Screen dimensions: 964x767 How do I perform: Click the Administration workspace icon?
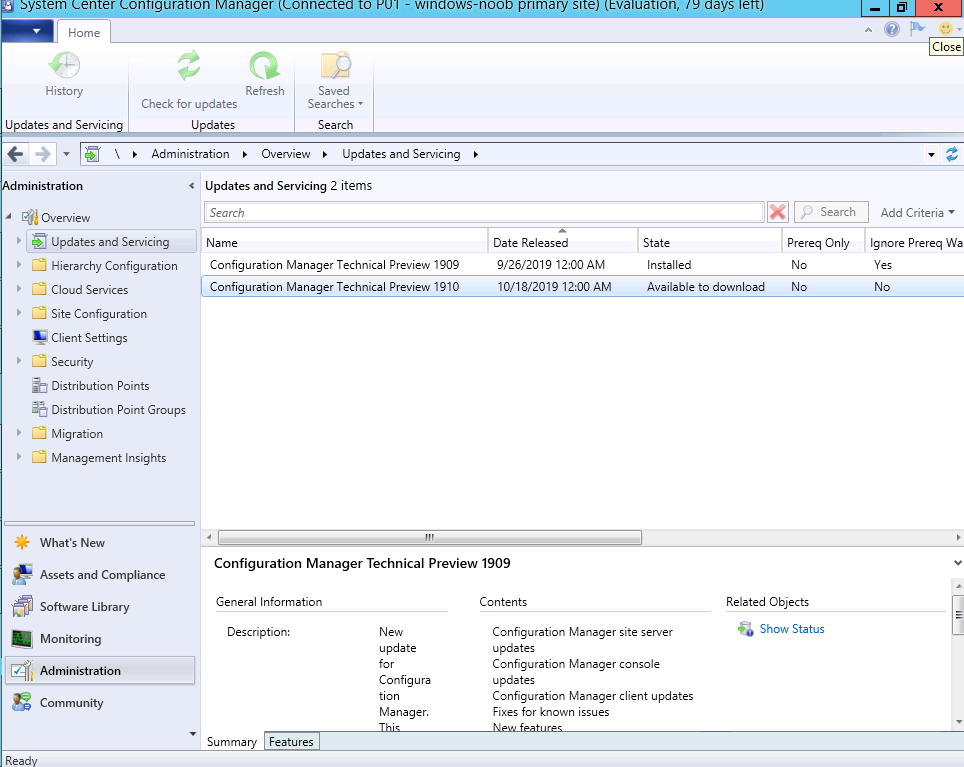22,671
